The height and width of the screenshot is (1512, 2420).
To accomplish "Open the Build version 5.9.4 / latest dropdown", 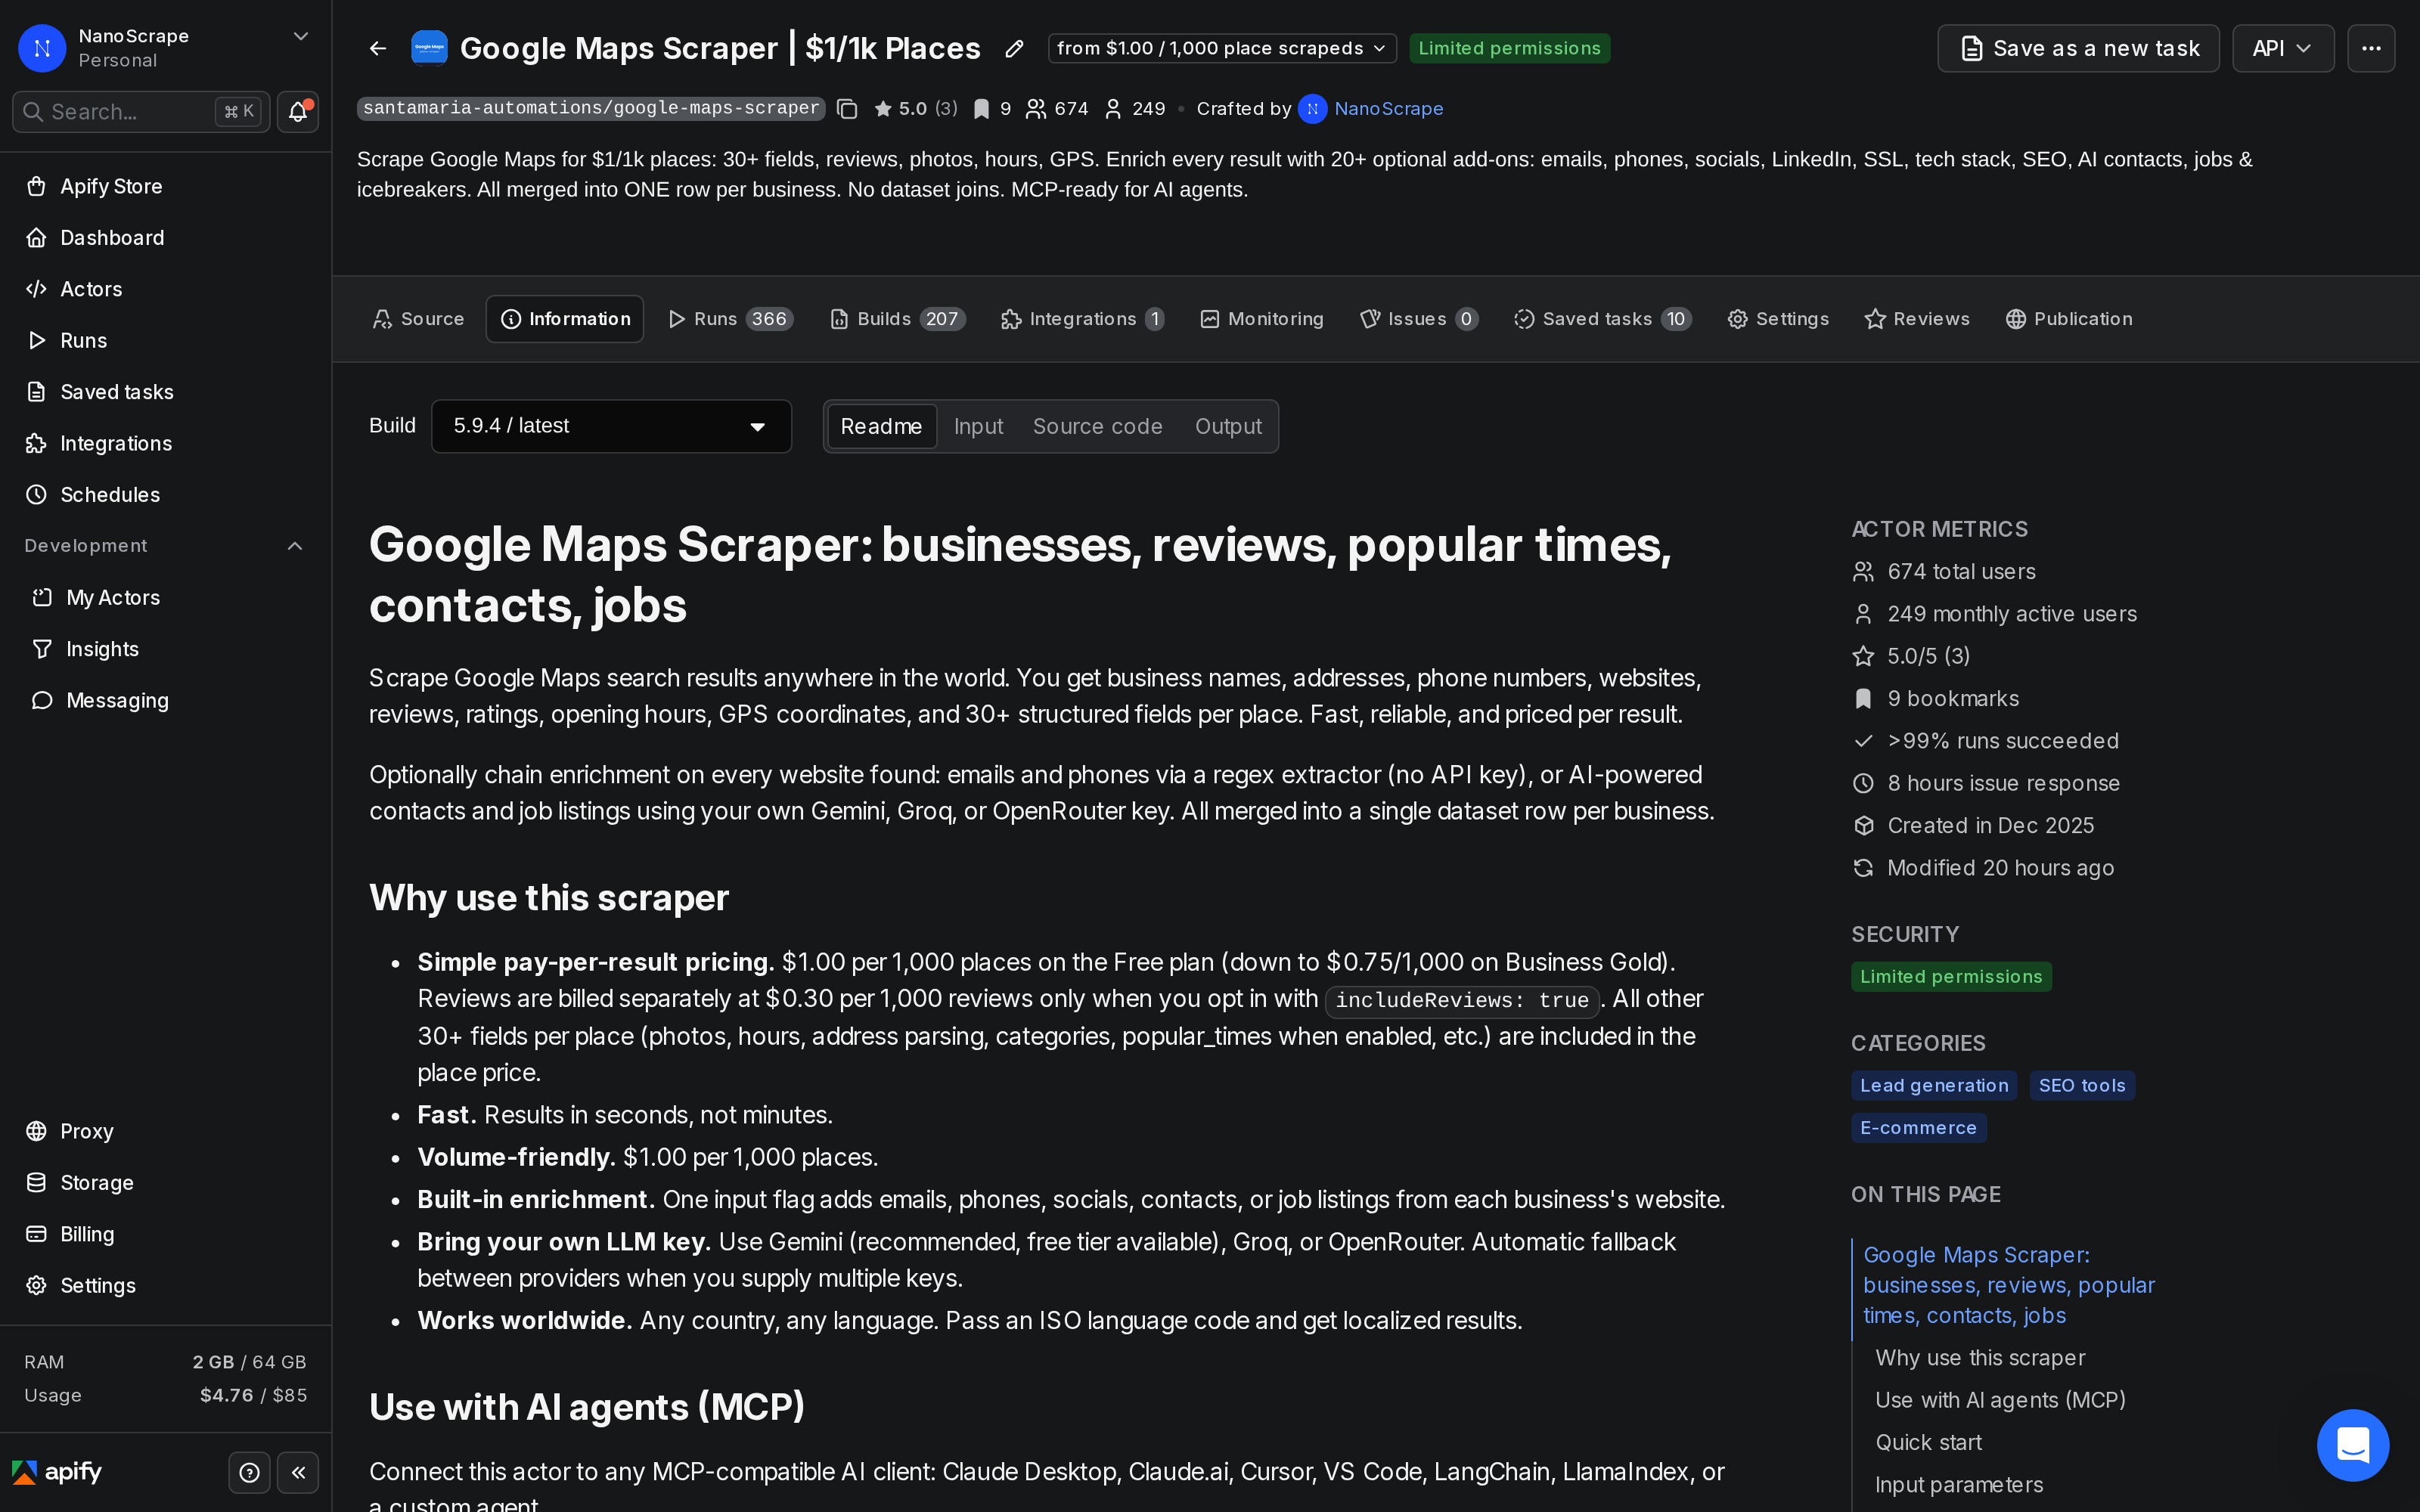I will (x=611, y=426).
